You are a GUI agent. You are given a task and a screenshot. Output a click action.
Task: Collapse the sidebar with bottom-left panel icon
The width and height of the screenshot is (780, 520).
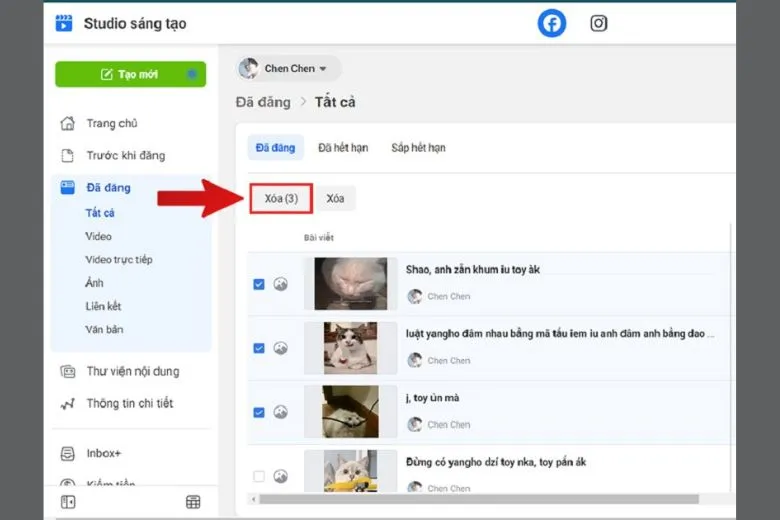68,502
